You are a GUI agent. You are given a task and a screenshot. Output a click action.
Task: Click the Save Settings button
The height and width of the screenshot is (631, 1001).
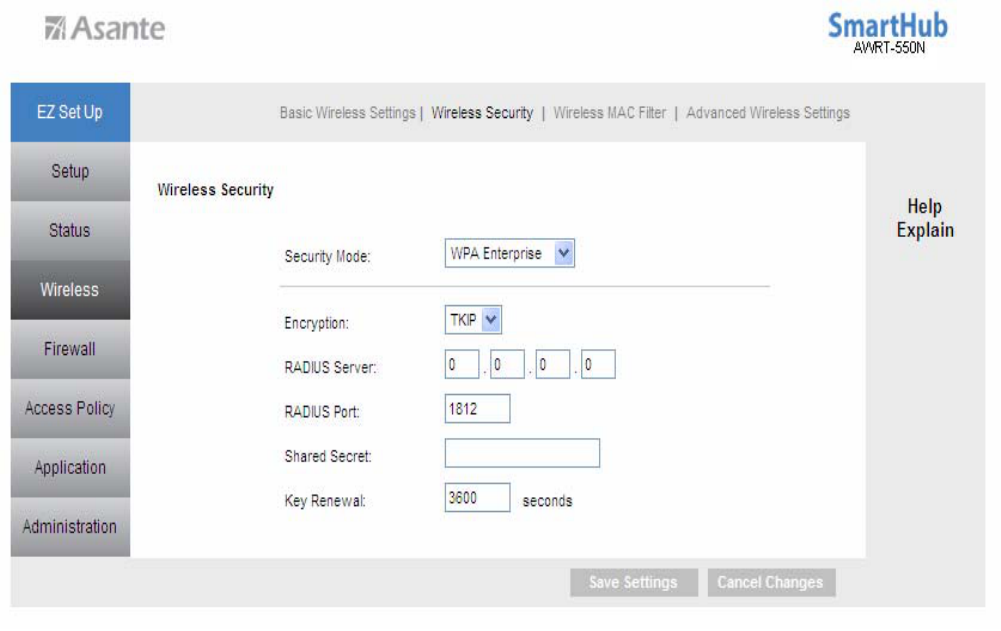[632, 582]
